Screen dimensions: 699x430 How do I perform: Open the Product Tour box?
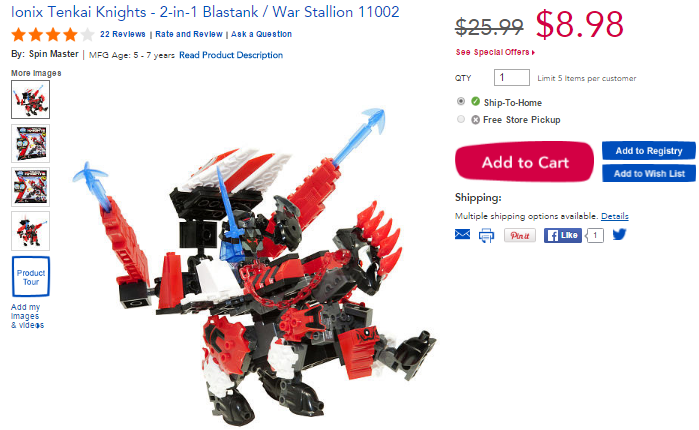pyautogui.click(x=31, y=277)
